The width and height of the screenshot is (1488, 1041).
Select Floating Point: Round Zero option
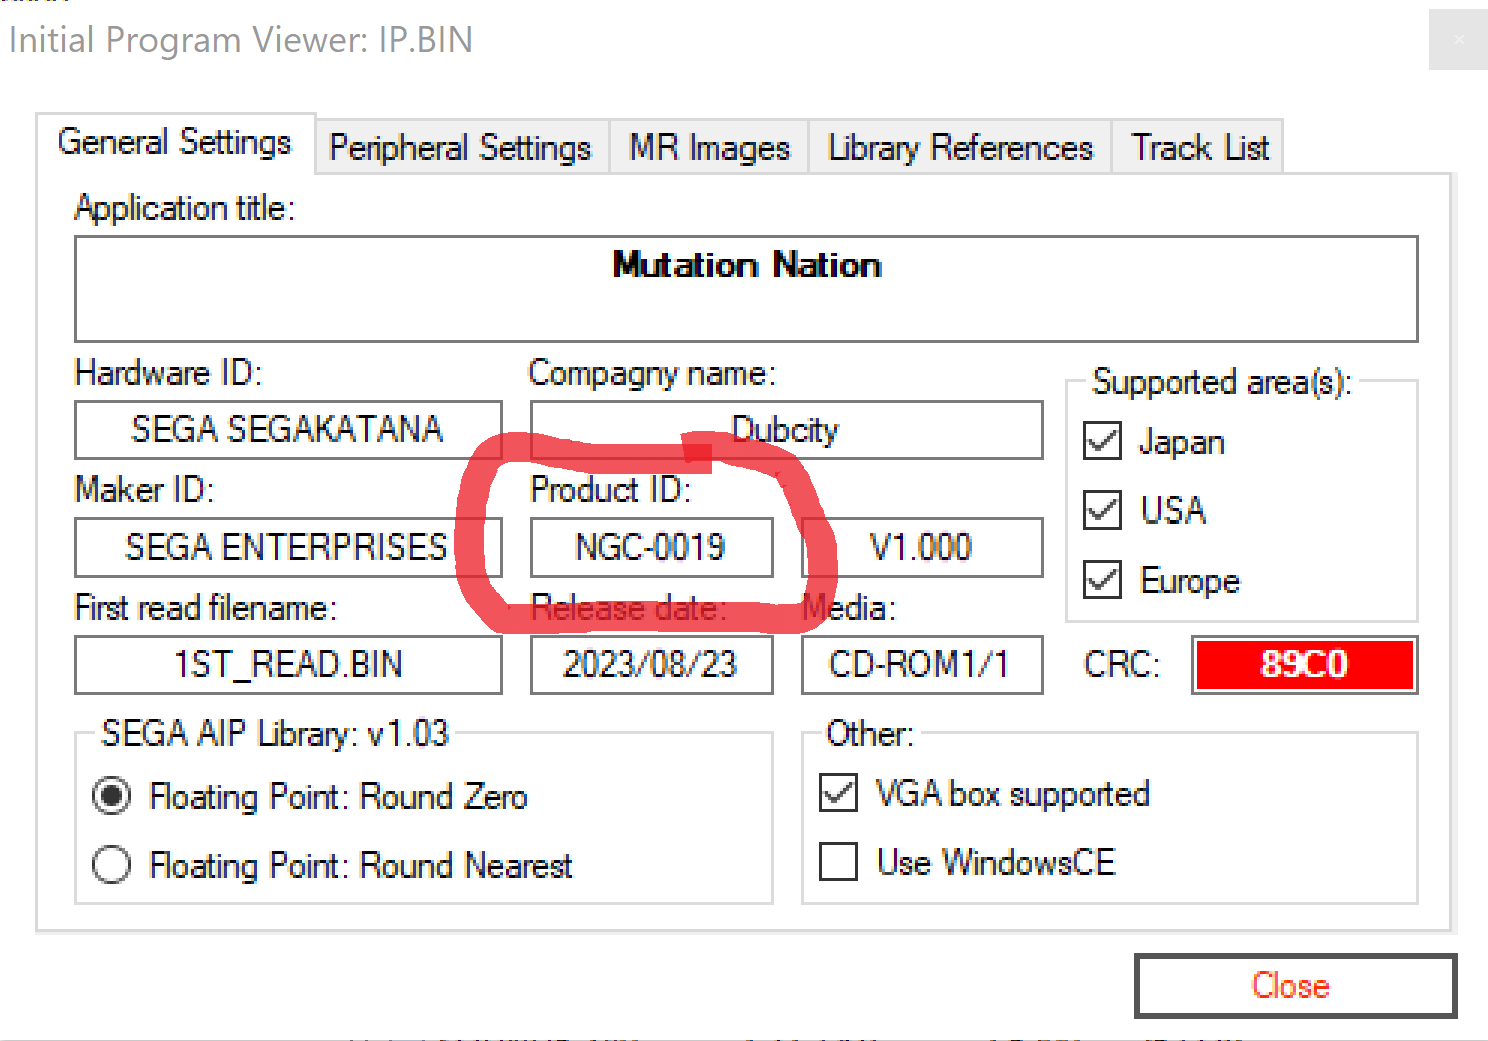[111, 796]
